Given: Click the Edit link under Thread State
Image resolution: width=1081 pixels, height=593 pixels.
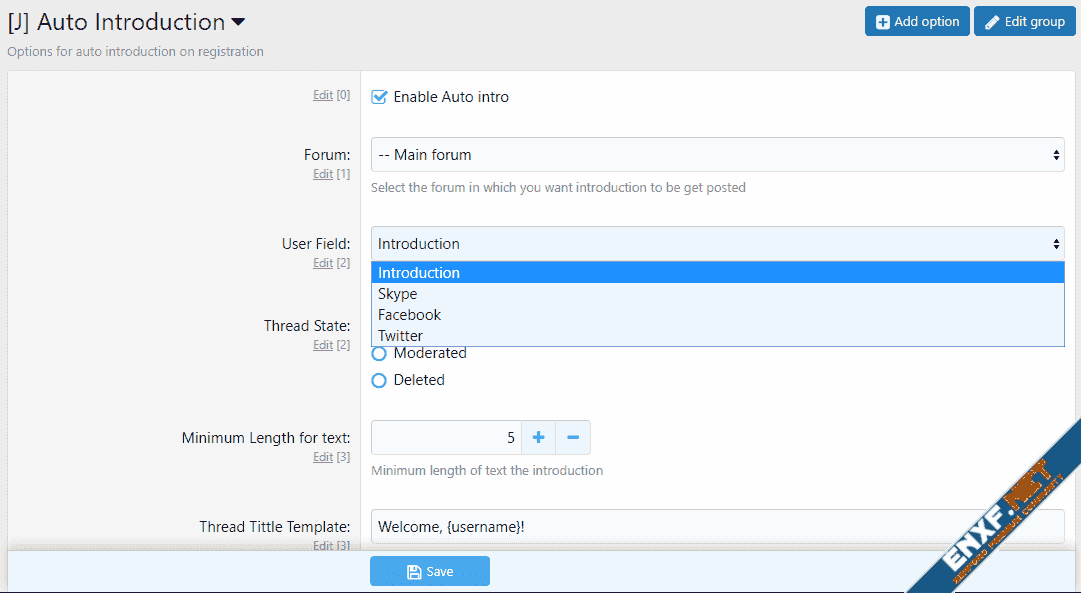Looking at the screenshot, I should point(322,345).
